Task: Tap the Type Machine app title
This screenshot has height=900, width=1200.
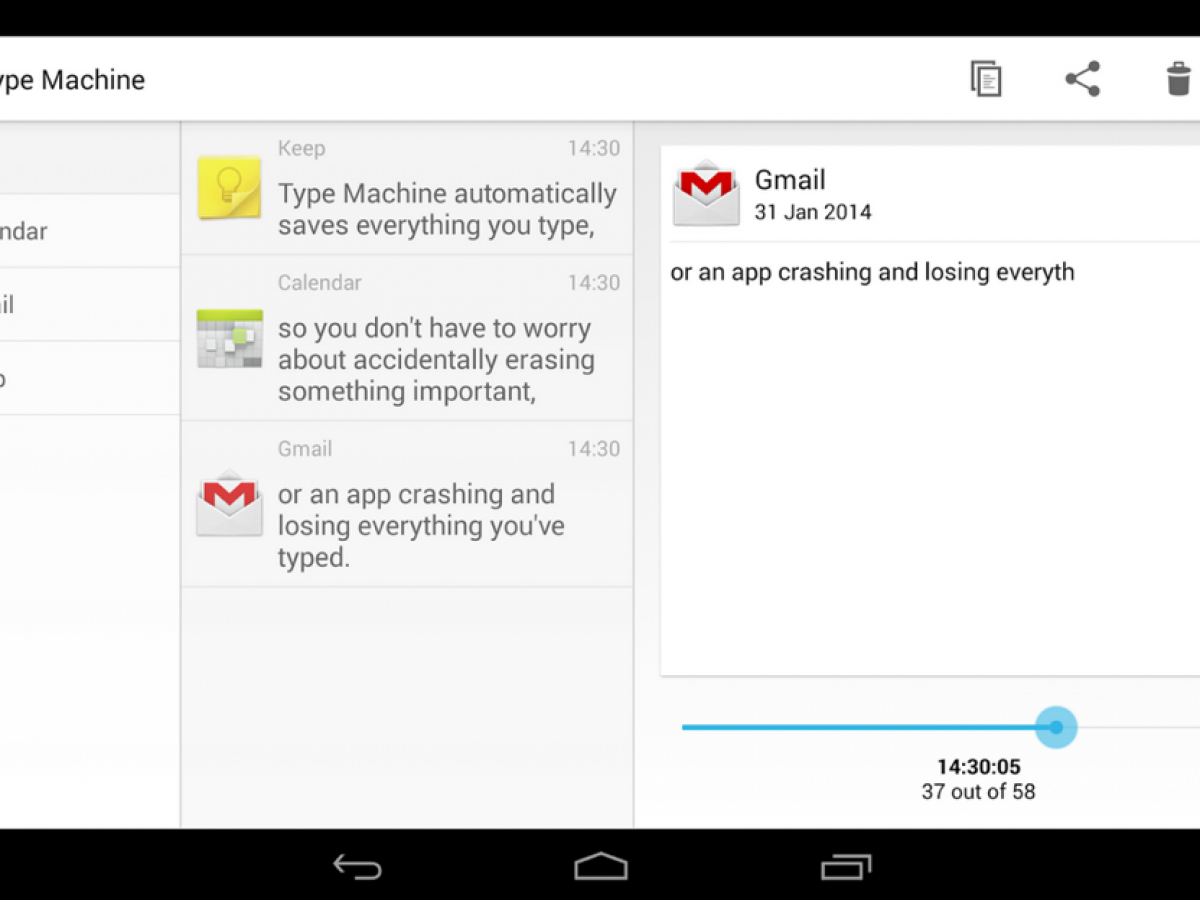Action: pos(70,80)
